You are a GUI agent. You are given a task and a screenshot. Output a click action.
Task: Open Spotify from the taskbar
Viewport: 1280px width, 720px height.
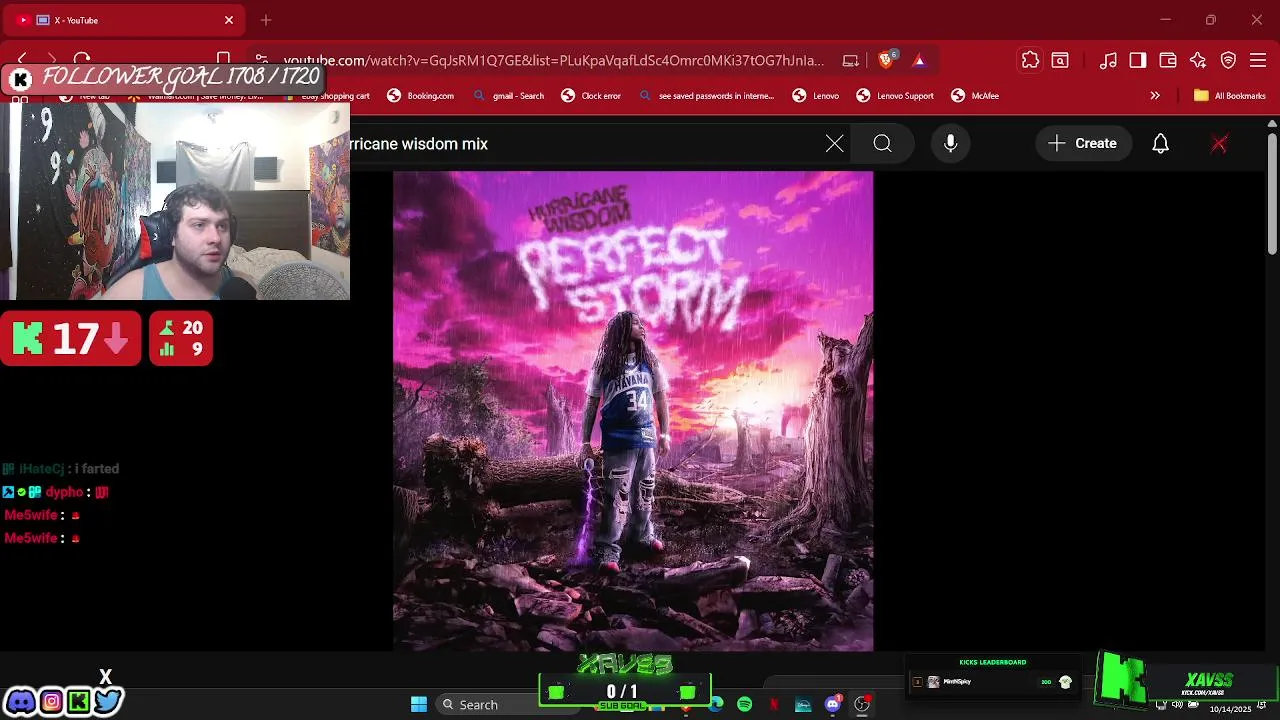tap(745, 704)
